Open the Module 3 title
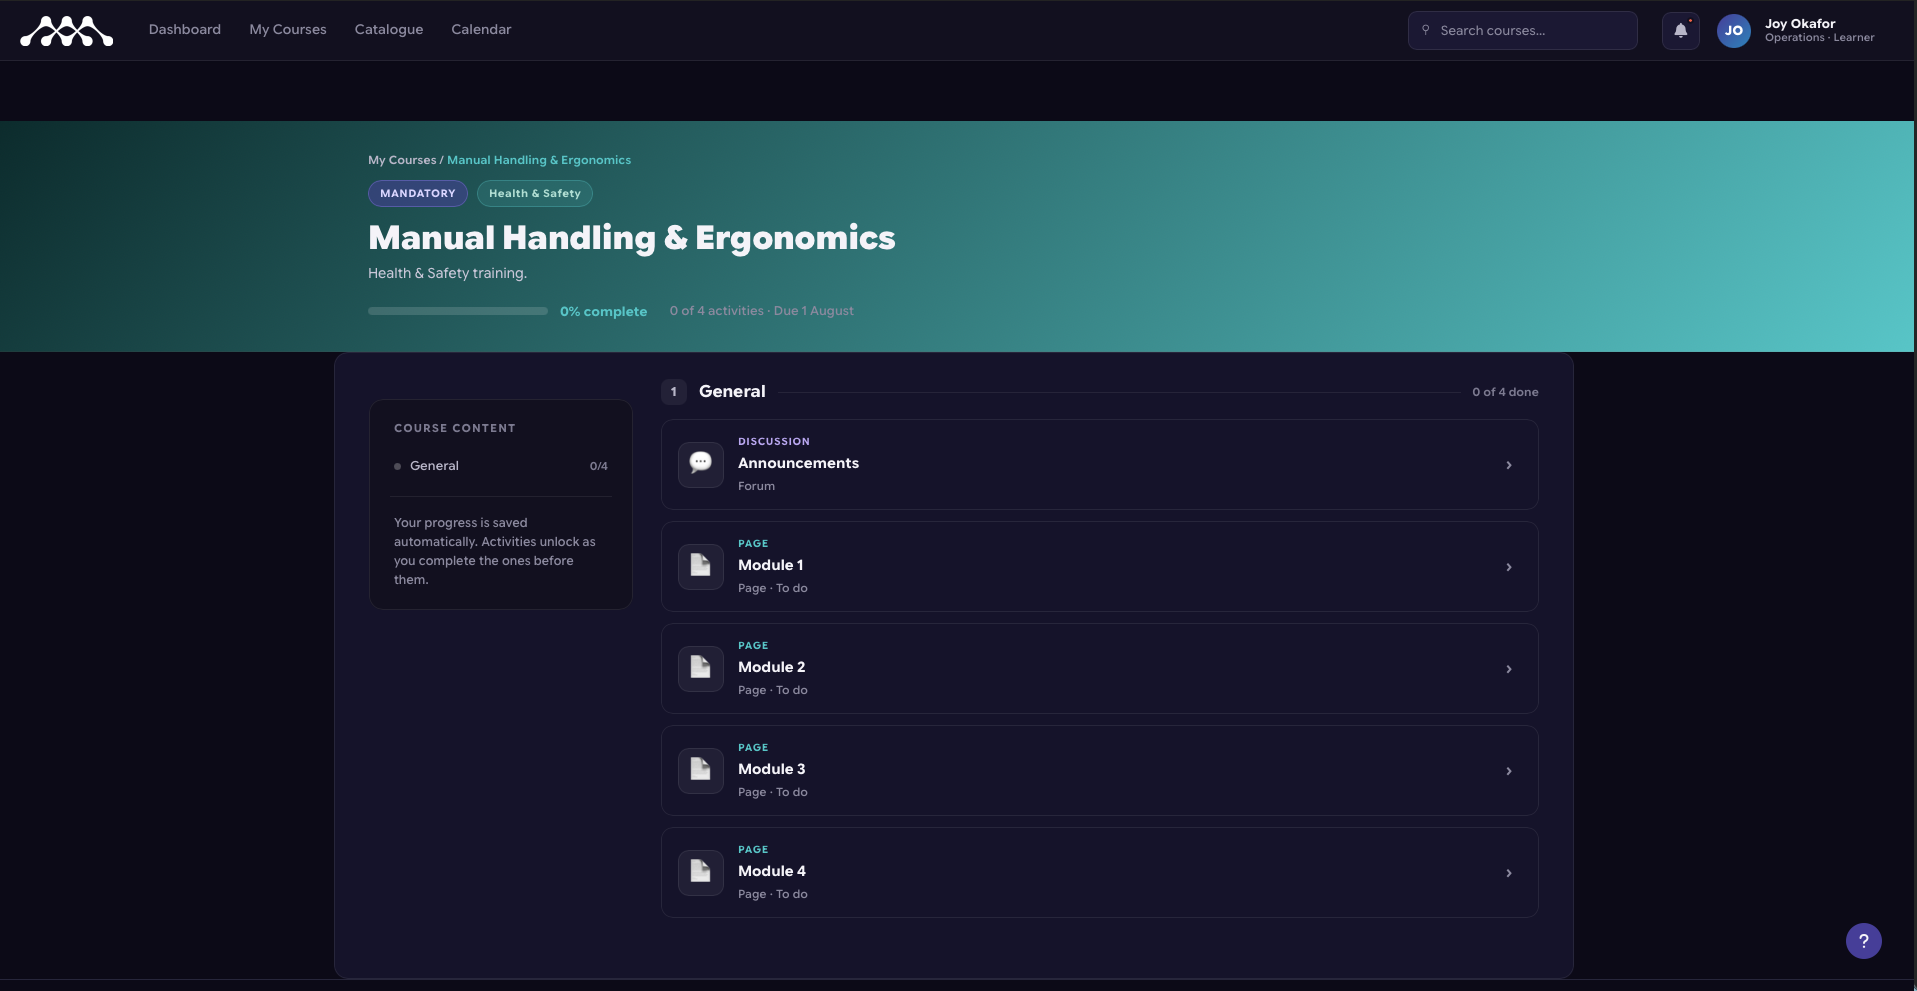 [x=772, y=769]
